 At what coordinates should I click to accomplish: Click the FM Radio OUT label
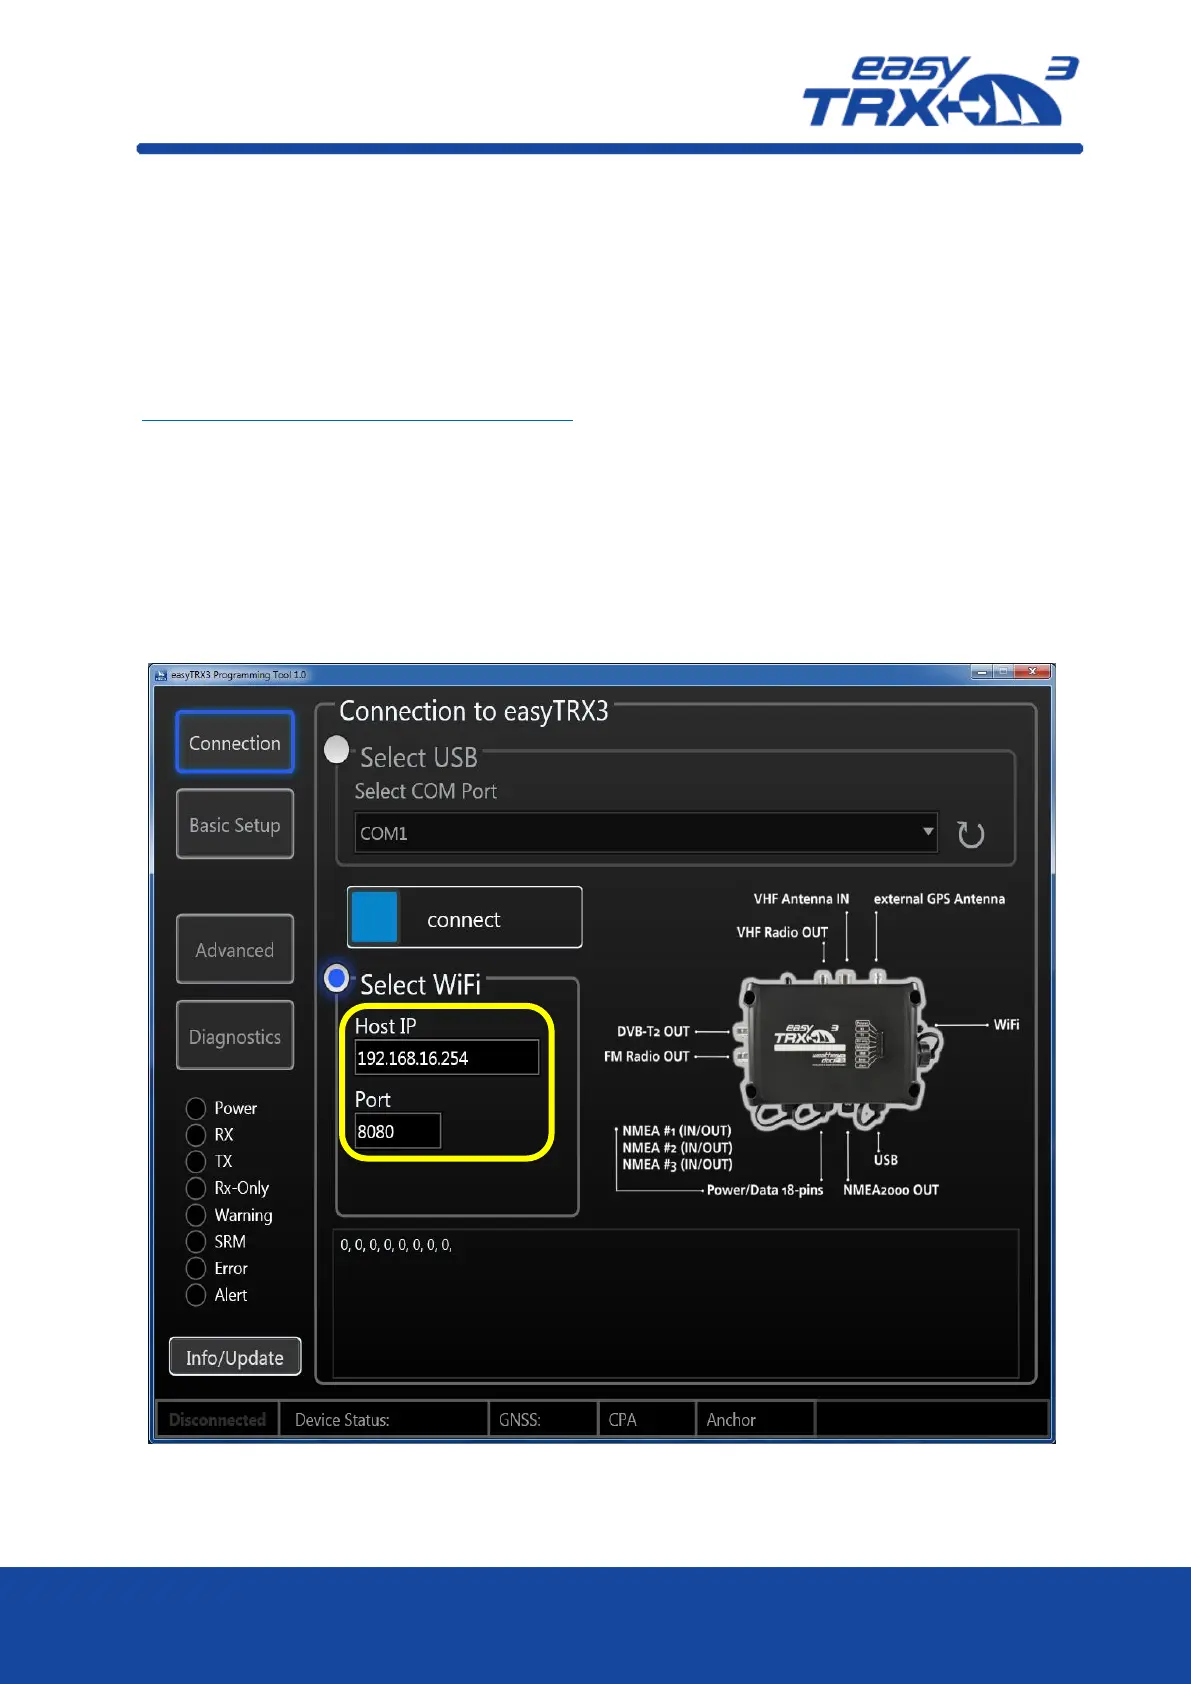point(646,1056)
